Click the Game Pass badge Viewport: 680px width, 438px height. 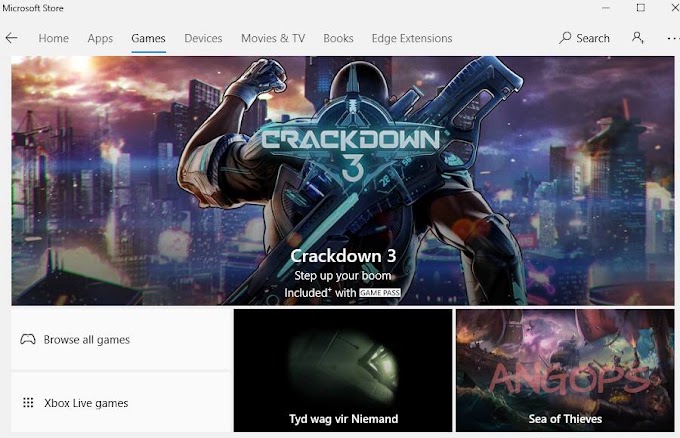point(379,293)
